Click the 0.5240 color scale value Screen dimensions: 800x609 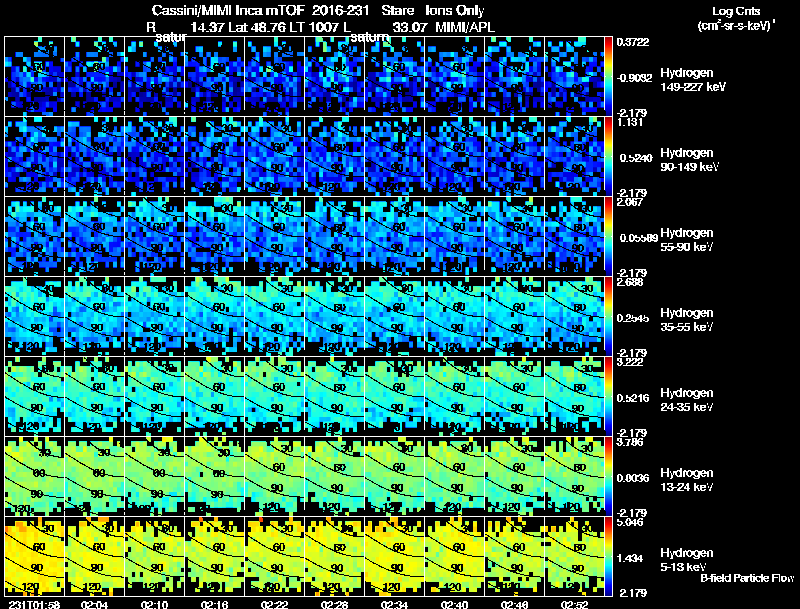[x=636, y=158]
